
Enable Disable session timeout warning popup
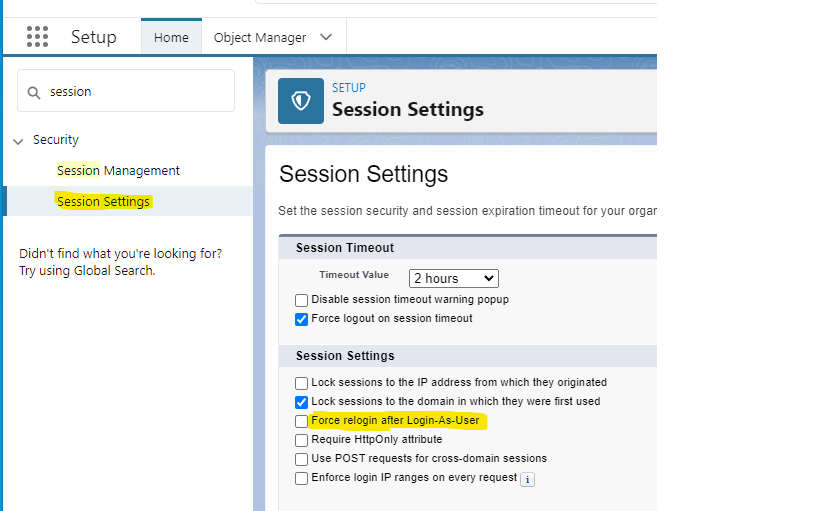click(x=302, y=300)
